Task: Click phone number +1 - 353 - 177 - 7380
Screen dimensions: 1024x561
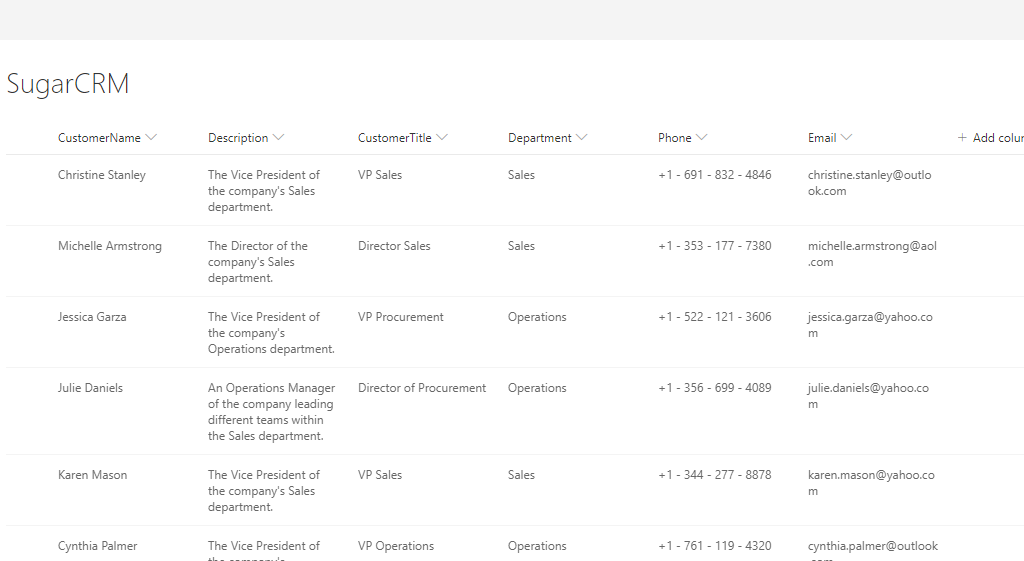Action: click(x=714, y=246)
